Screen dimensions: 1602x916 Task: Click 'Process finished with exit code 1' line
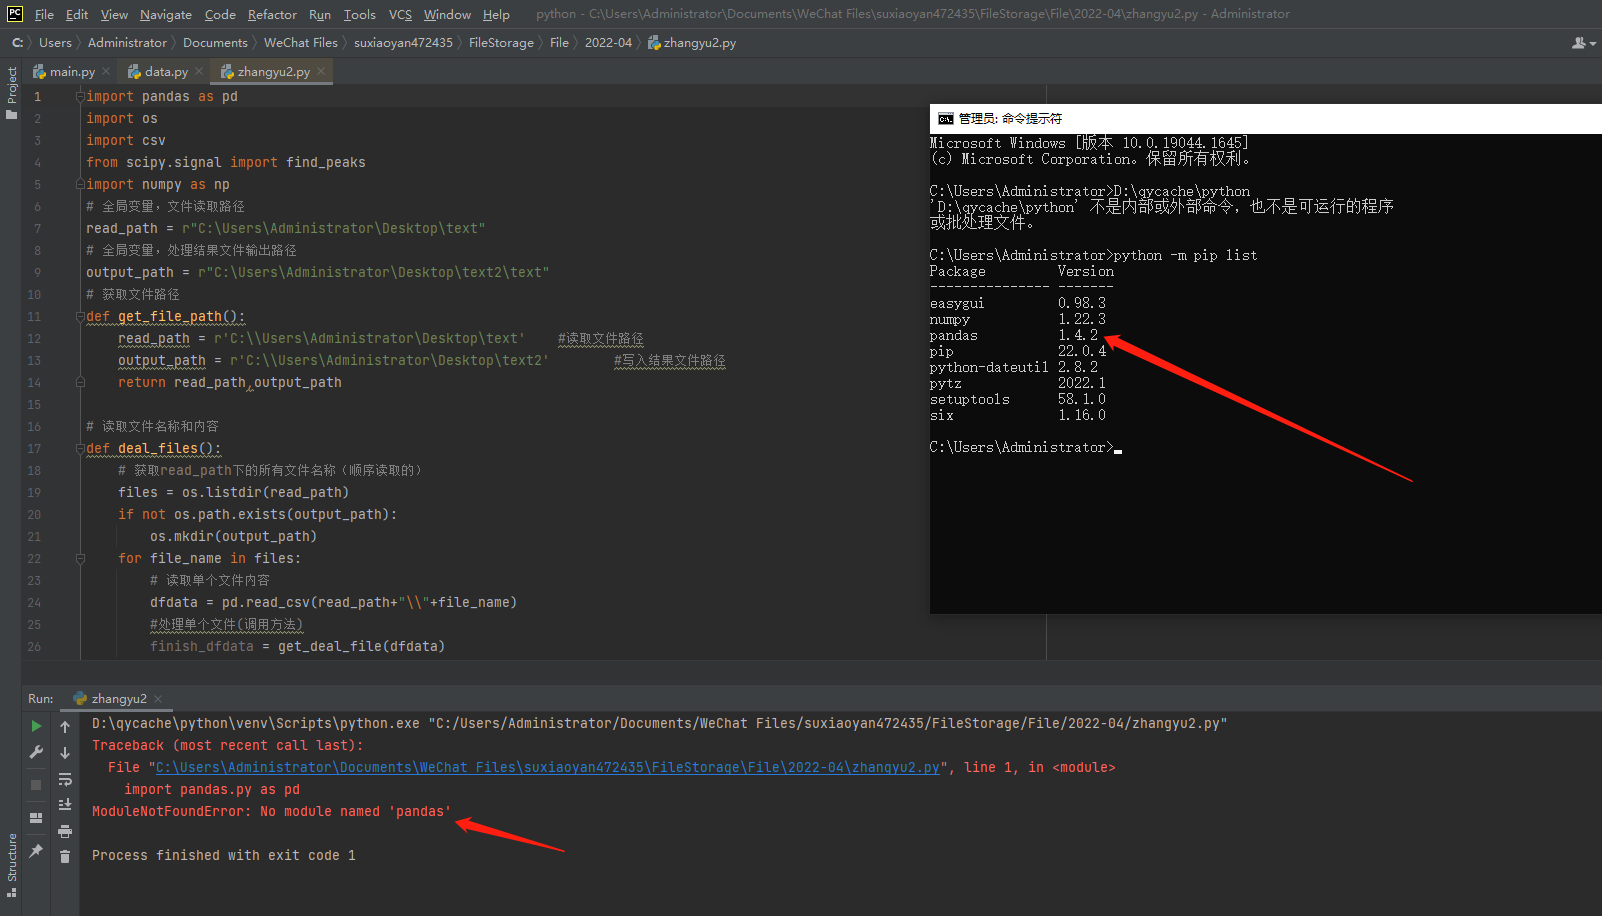223,855
